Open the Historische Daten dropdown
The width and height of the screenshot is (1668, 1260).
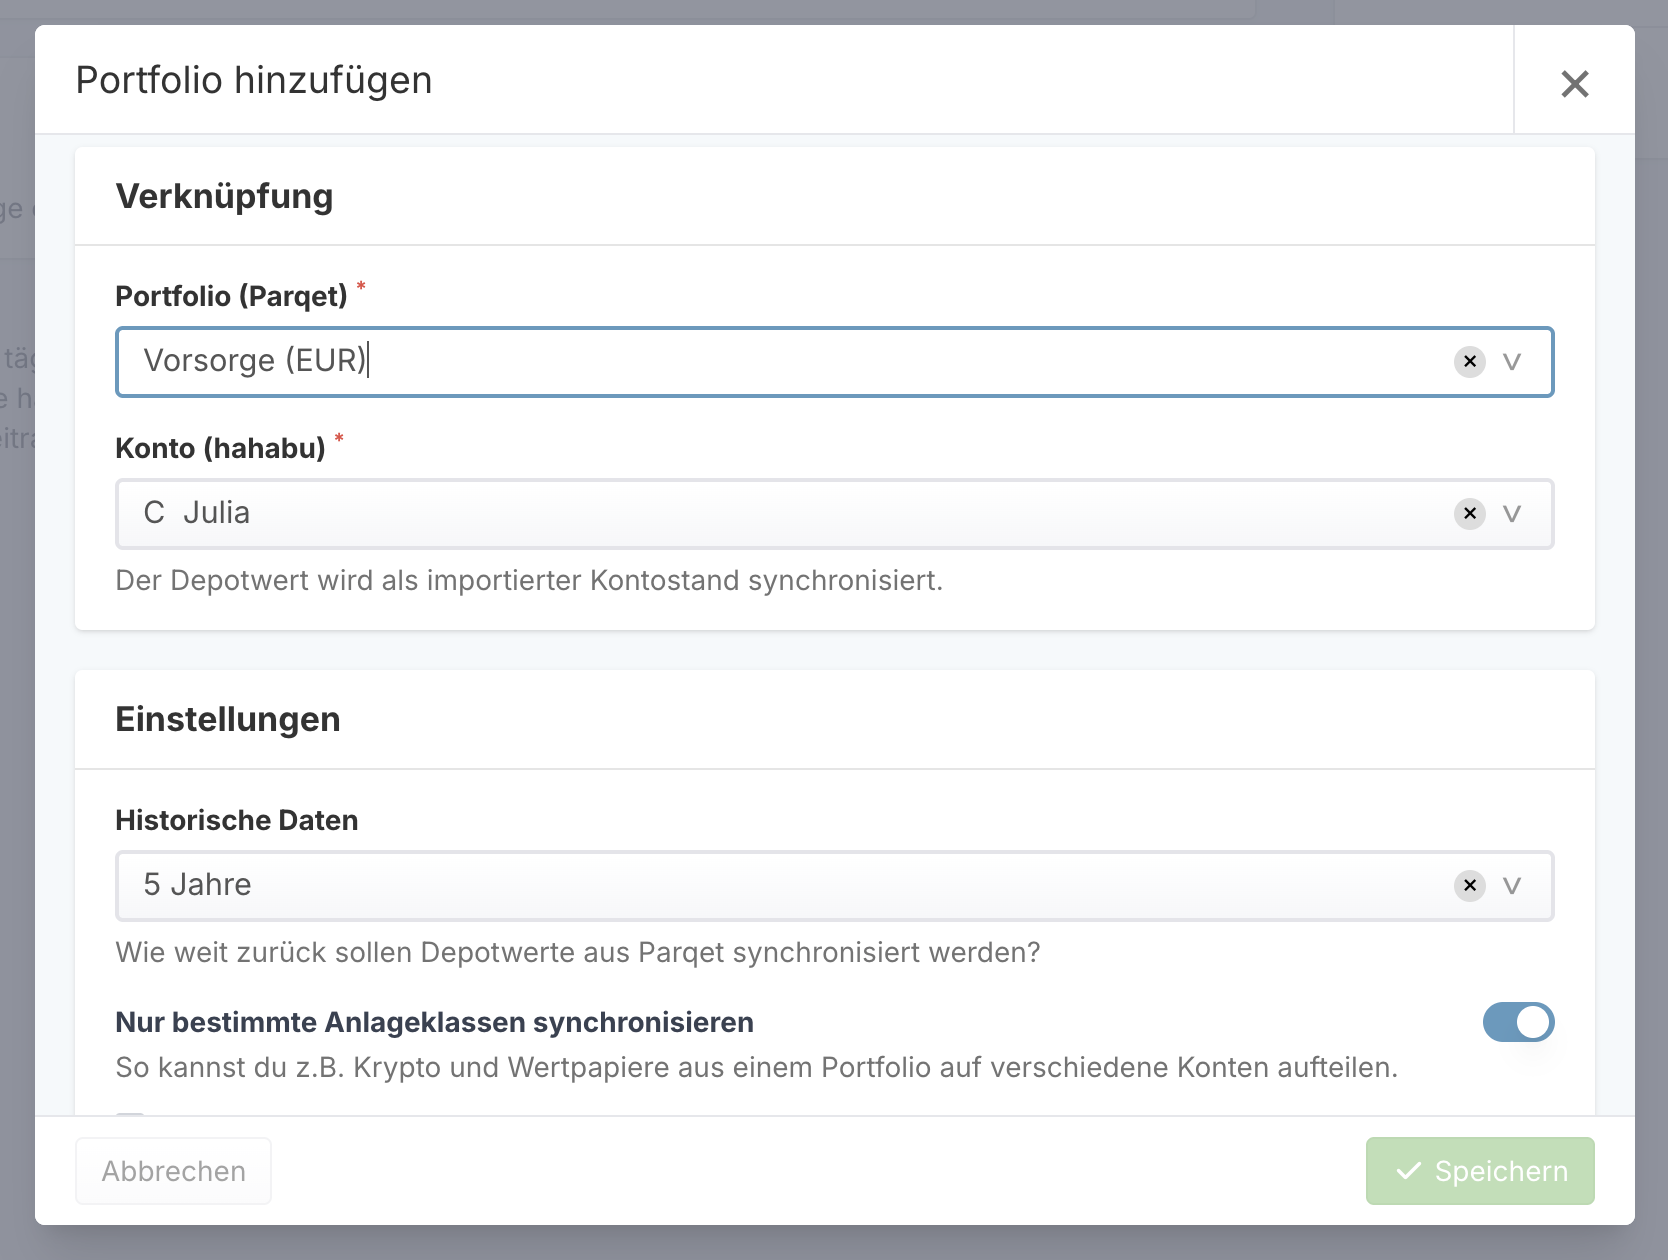point(1512,886)
